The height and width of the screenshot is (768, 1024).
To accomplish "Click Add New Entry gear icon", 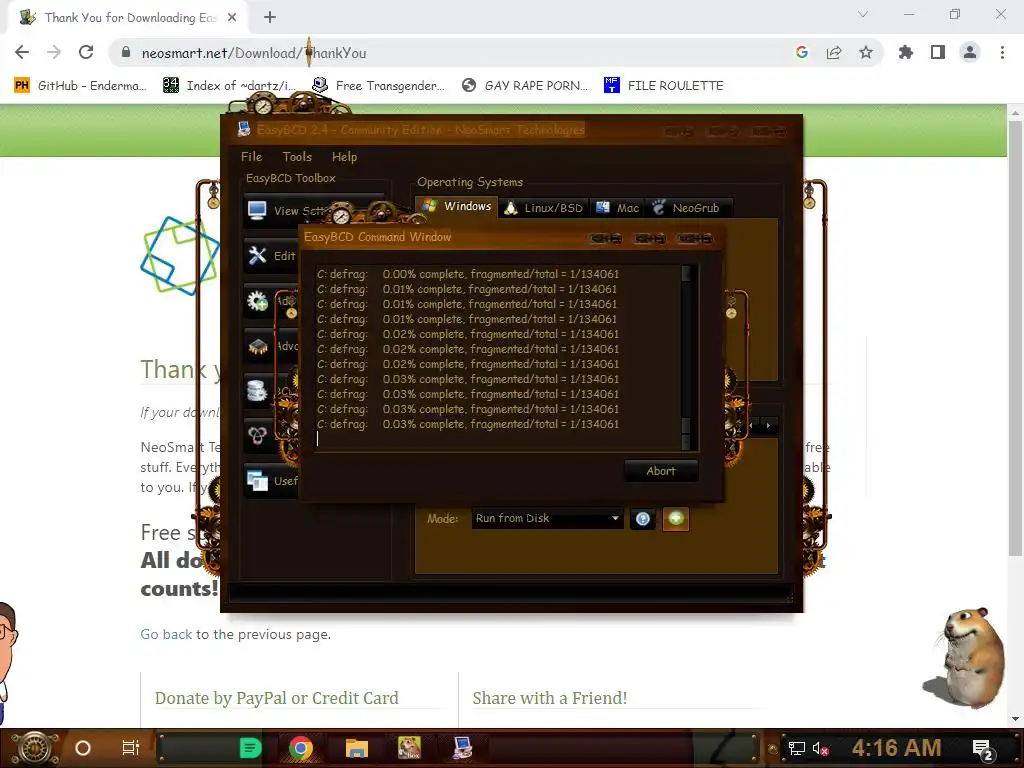I will (x=257, y=300).
